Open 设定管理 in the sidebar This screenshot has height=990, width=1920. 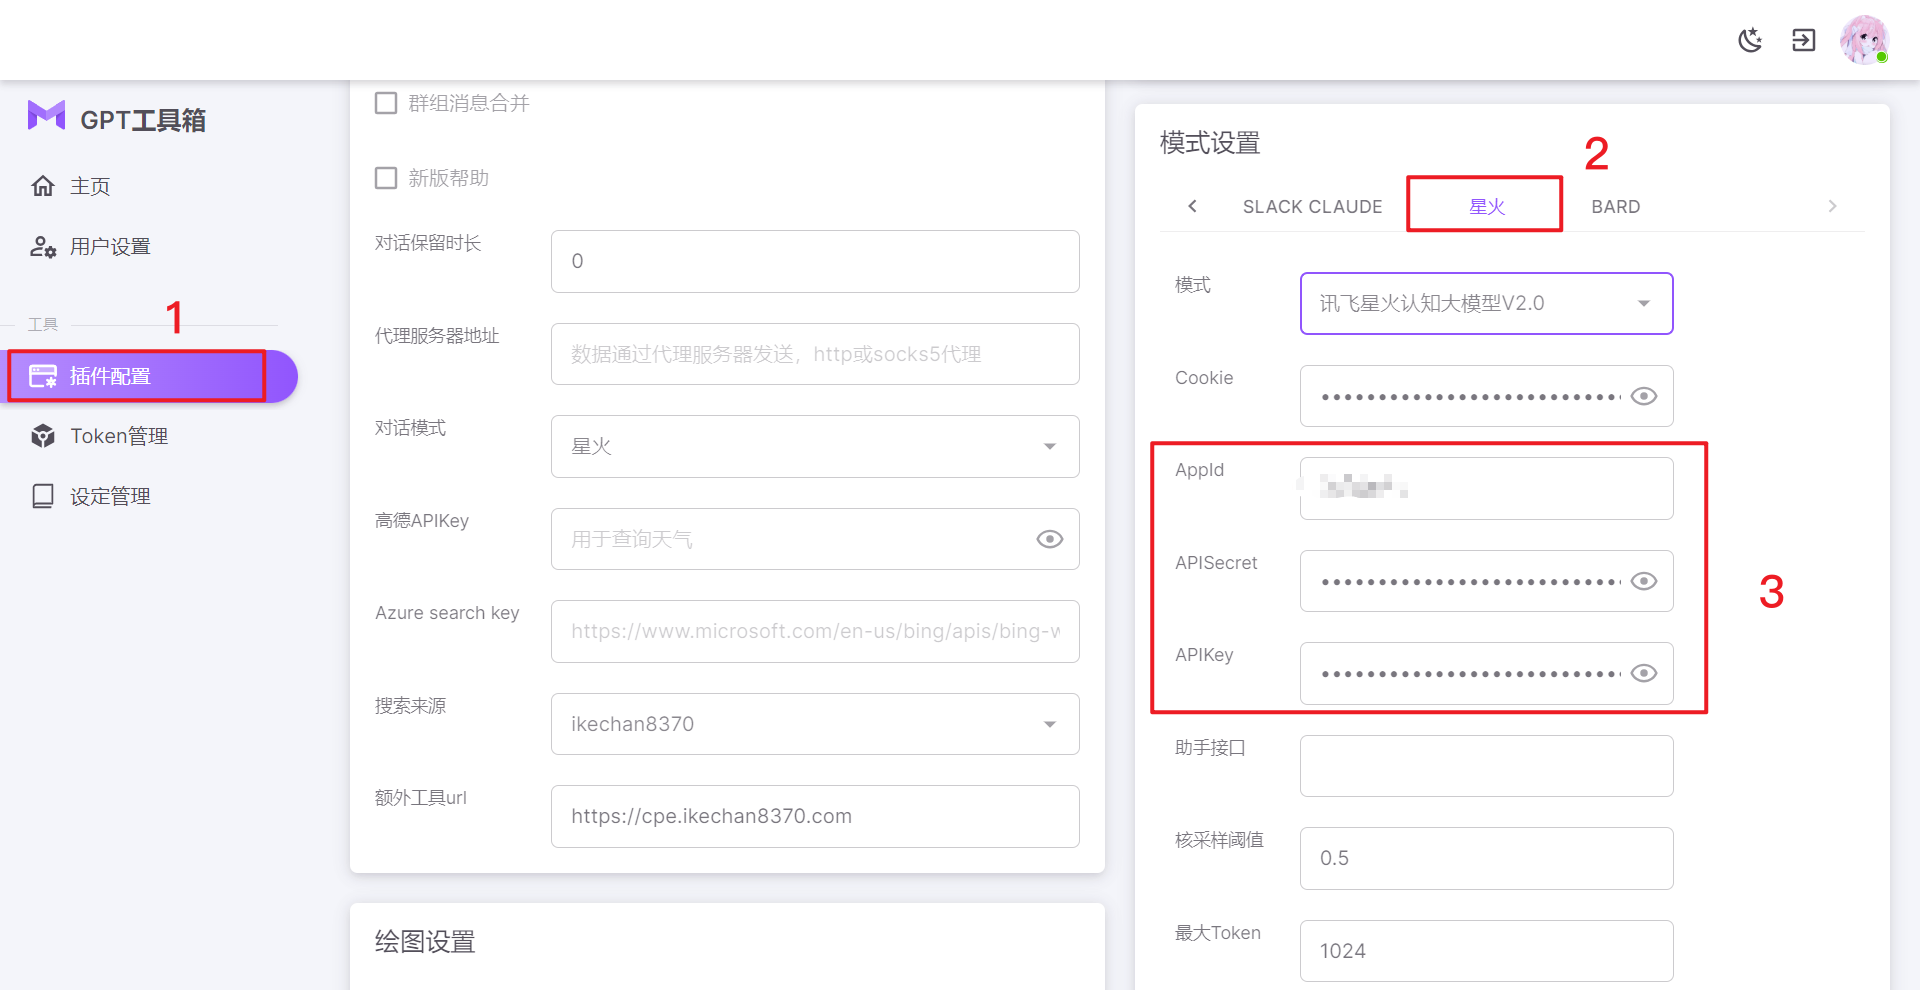pos(109,496)
